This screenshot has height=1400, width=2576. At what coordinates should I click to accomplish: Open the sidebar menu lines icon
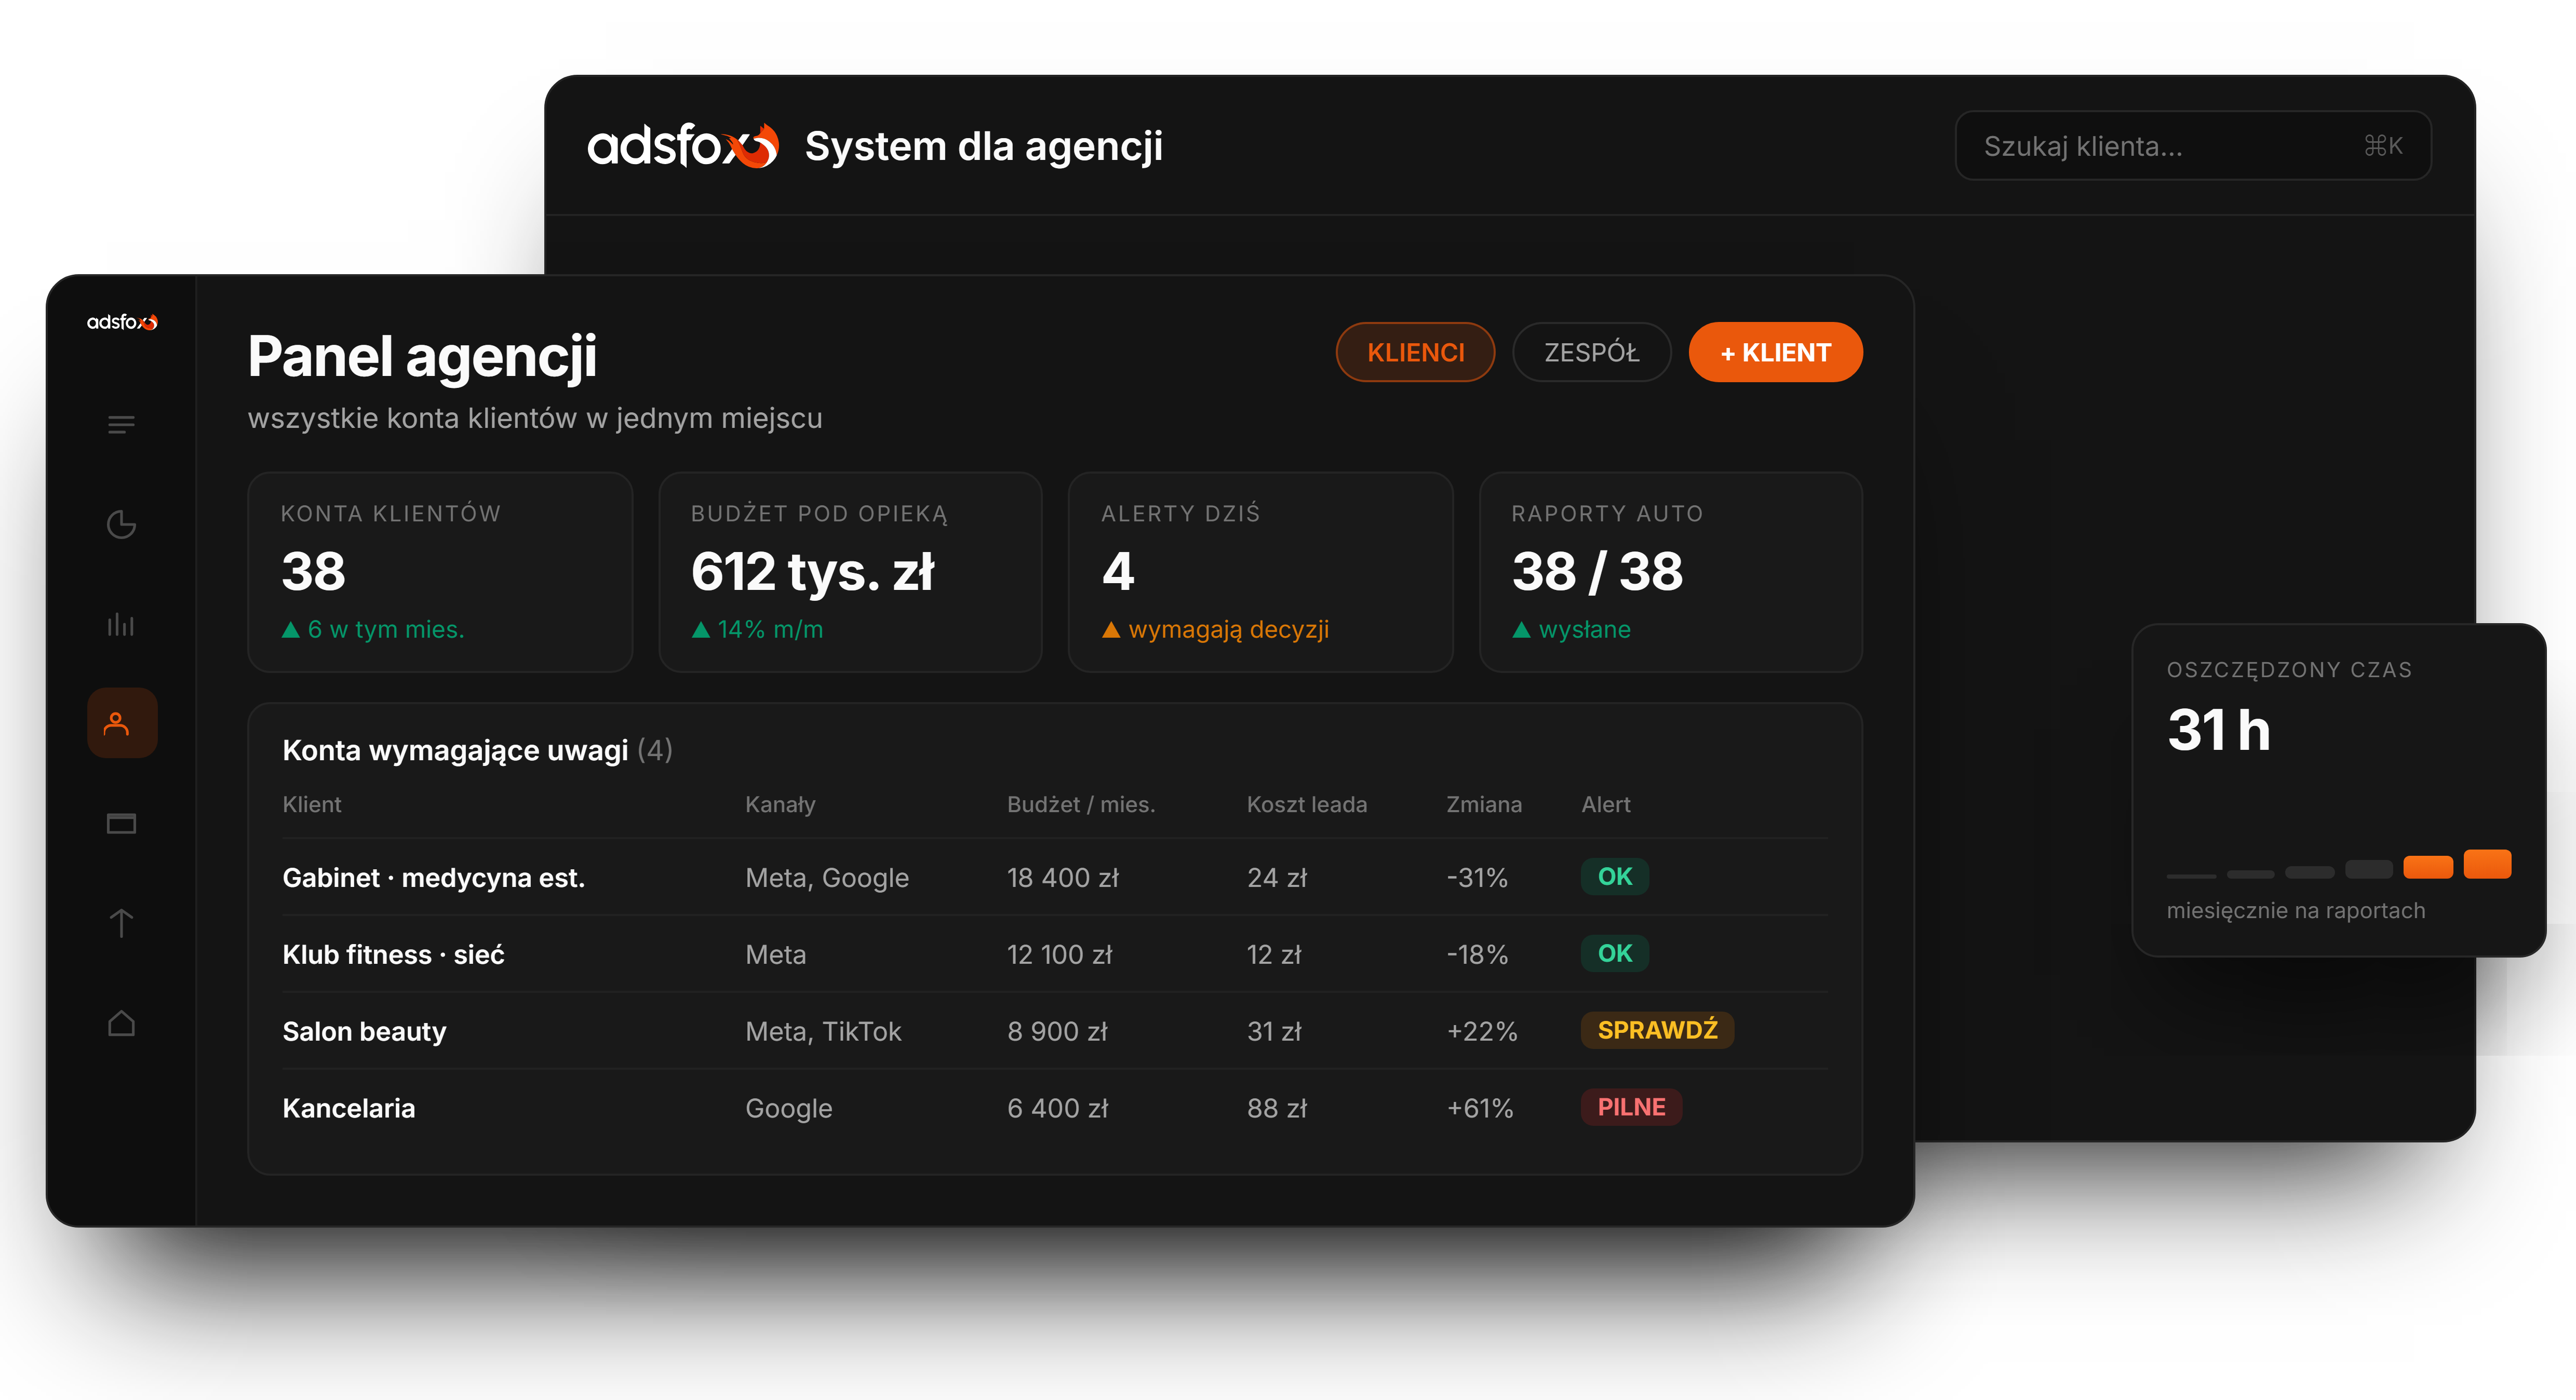pos(121,425)
